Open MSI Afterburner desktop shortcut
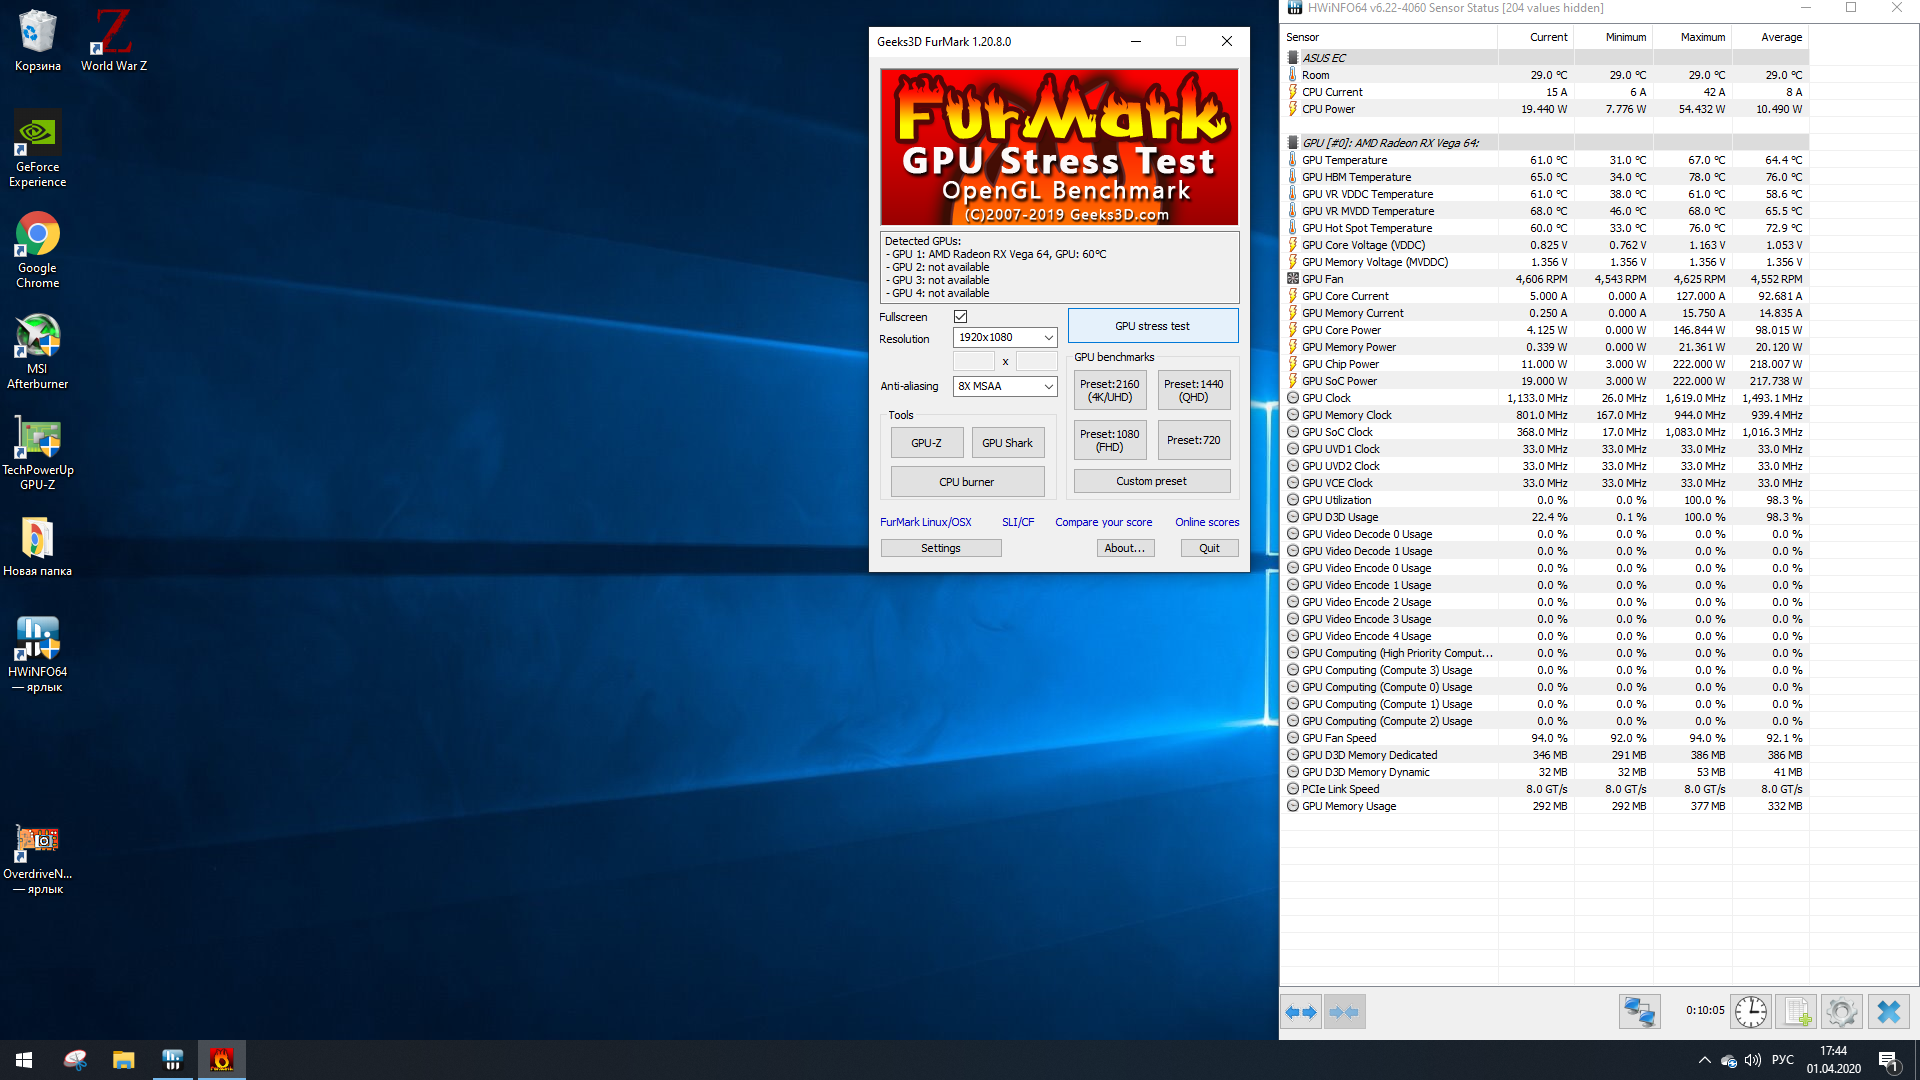This screenshot has width=1920, height=1080. click(x=38, y=351)
